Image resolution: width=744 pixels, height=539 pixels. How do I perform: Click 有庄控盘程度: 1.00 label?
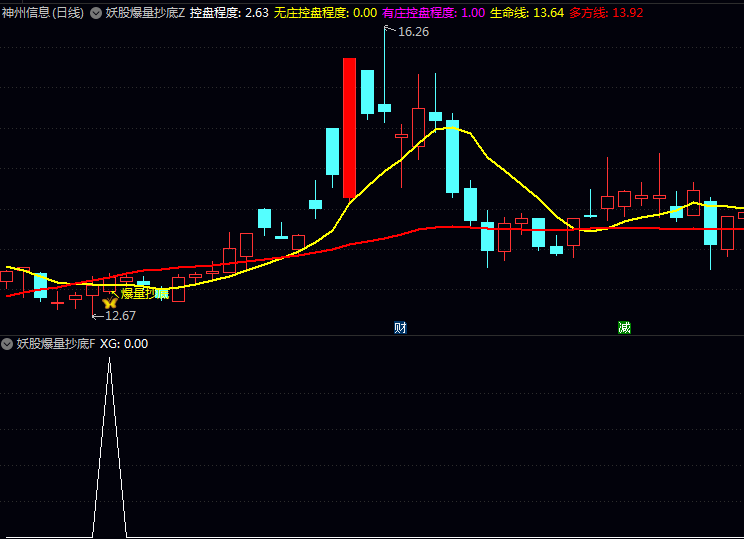pyautogui.click(x=434, y=13)
